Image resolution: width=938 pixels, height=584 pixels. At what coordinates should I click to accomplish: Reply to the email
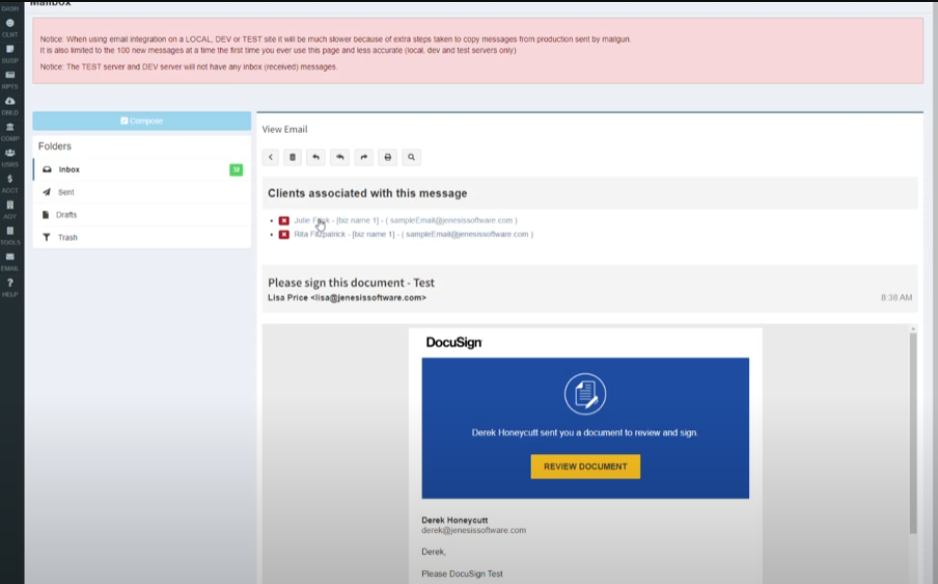[316, 157]
